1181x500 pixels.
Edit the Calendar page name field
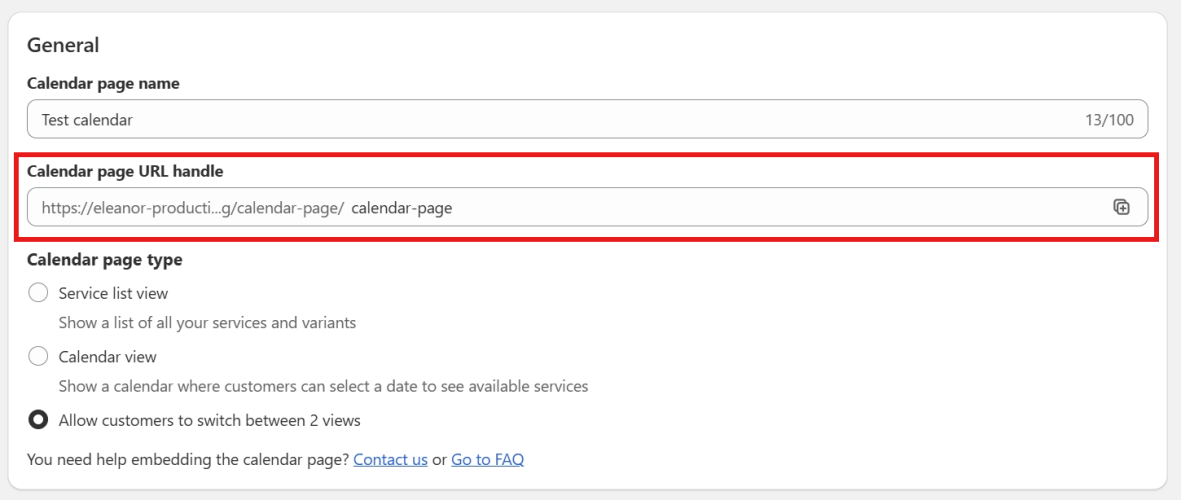click(x=587, y=119)
